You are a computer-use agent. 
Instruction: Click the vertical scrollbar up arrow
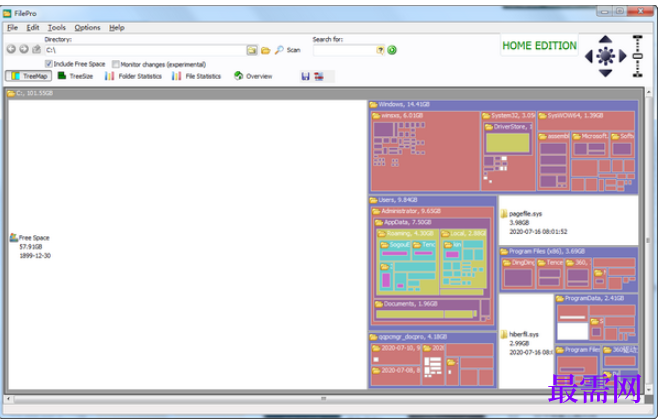pyautogui.click(x=649, y=92)
